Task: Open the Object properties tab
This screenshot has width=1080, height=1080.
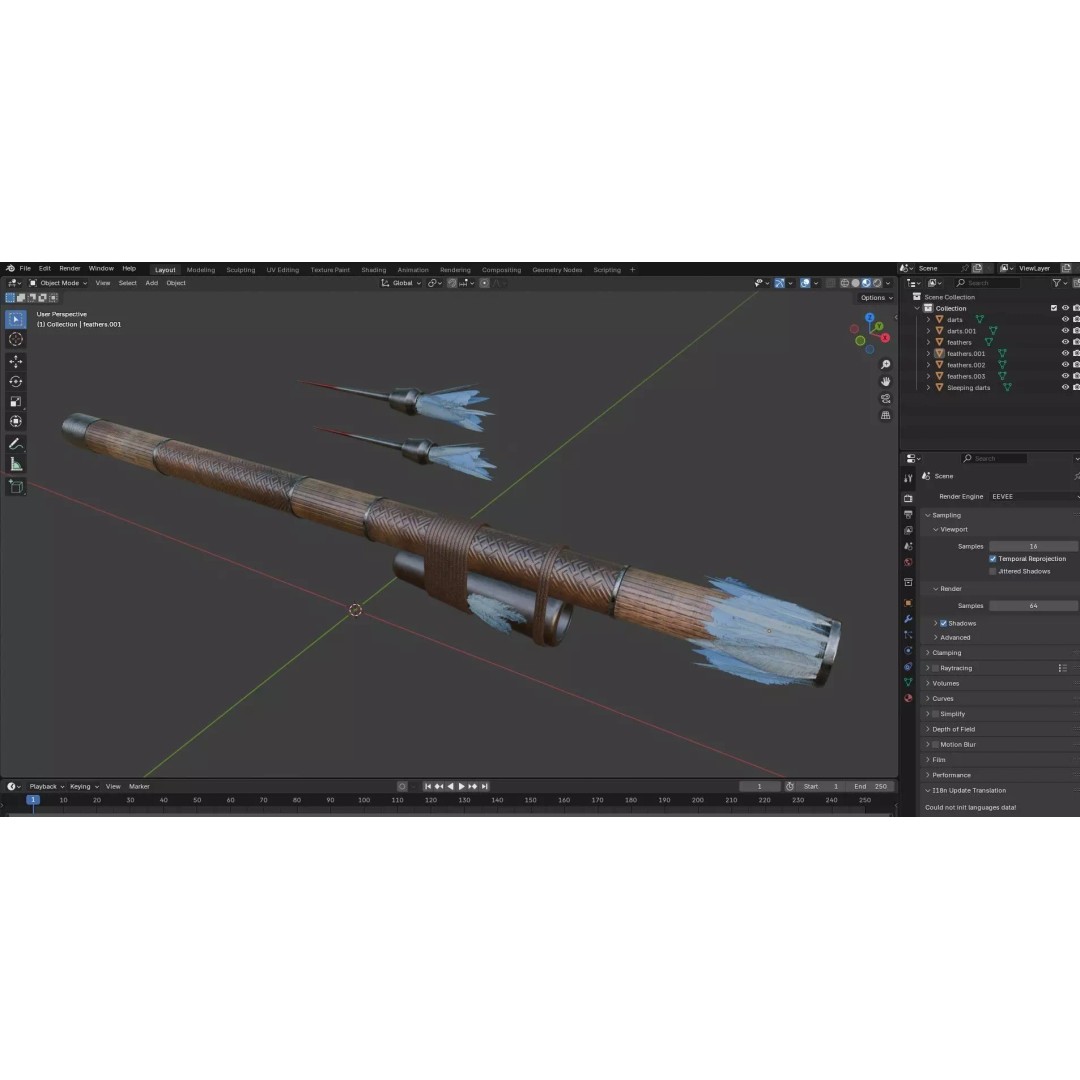Action: (x=908, y=603)
